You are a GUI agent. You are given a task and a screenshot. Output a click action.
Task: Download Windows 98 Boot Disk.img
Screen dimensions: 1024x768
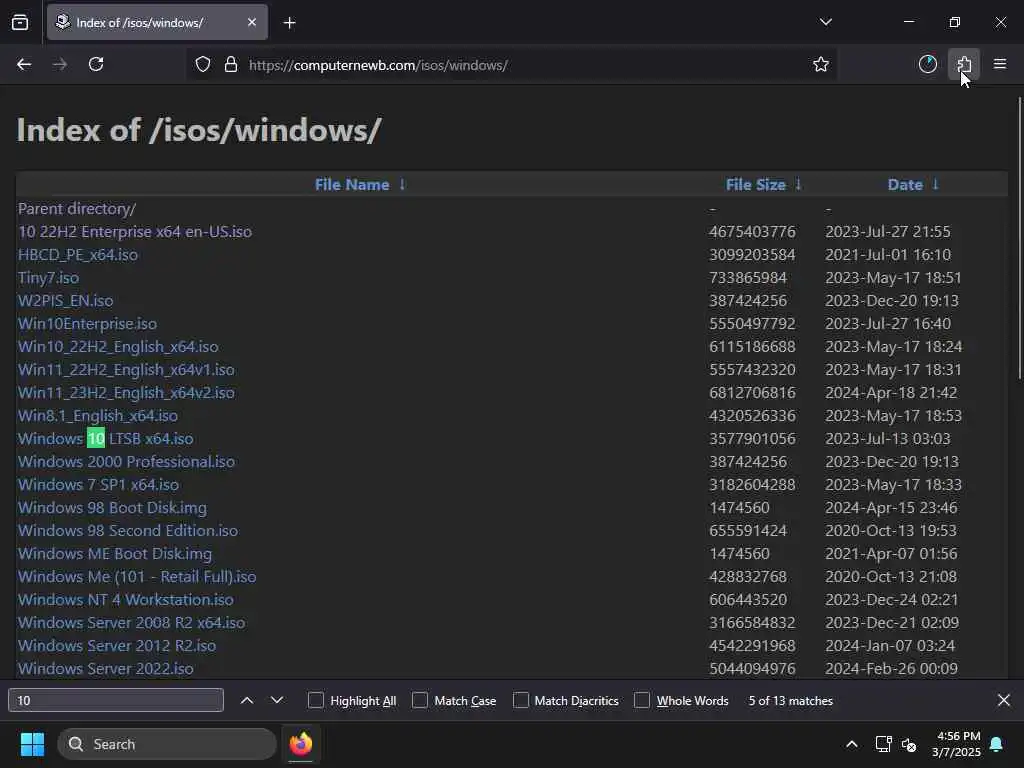[112, 507]
